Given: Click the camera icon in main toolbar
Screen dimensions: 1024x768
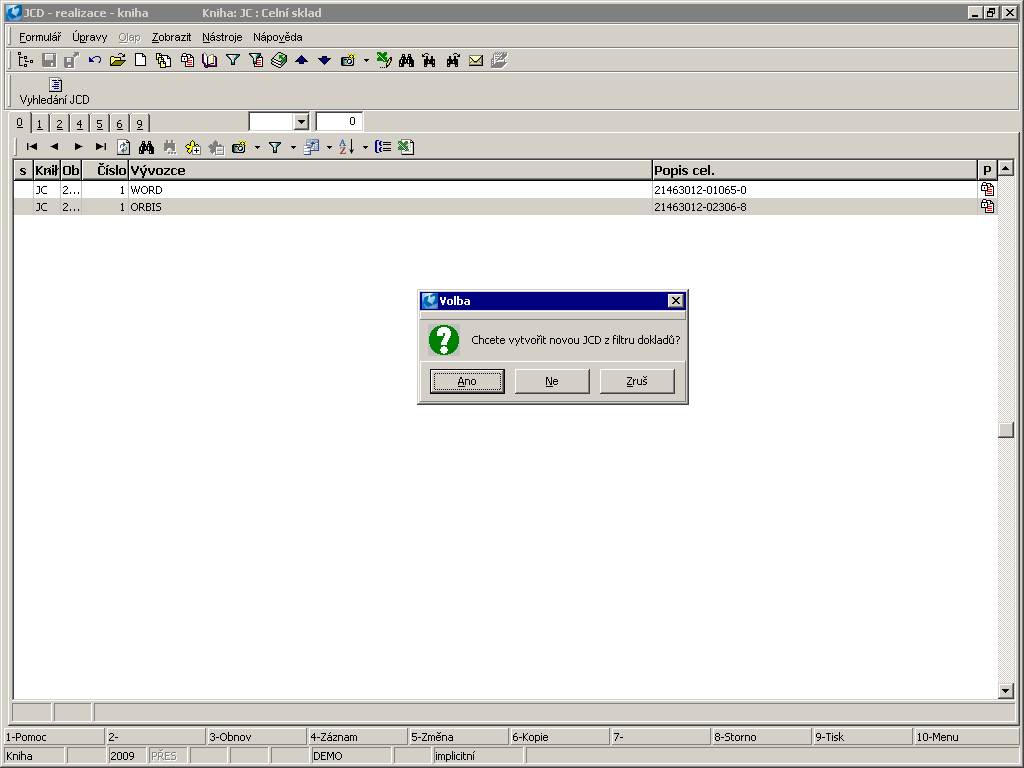Looking at the screenshot, I should [347, 60].
